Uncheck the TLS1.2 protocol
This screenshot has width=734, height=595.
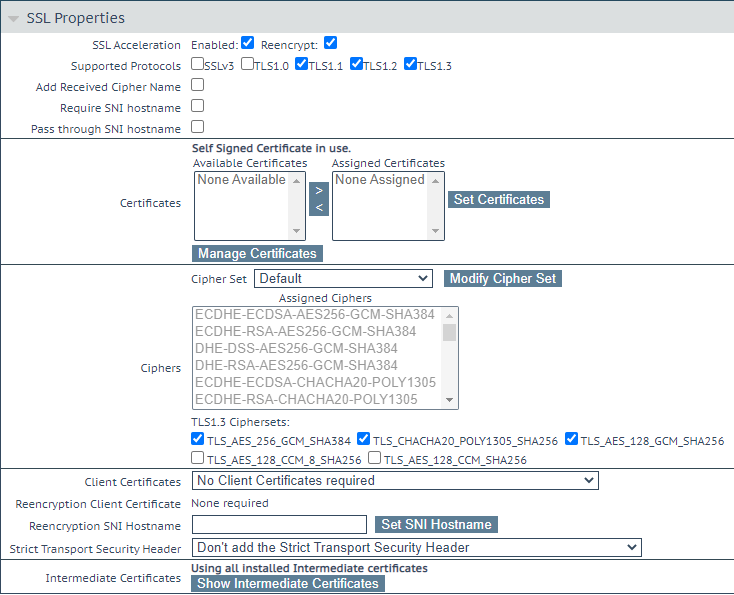356,64
